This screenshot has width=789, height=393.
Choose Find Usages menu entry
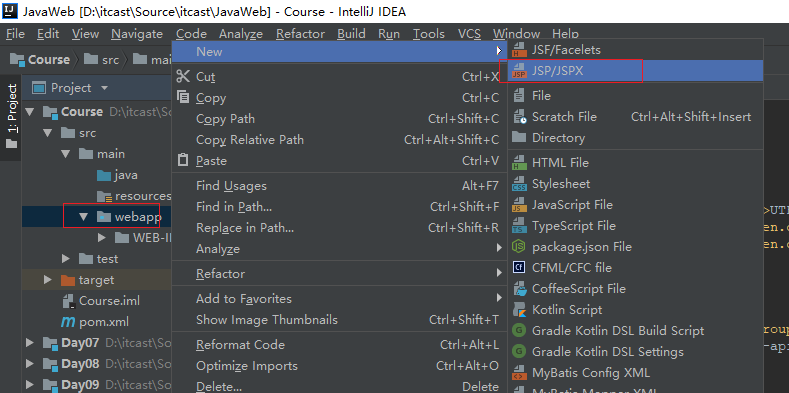pyautogui.click(x=340, y=186)
